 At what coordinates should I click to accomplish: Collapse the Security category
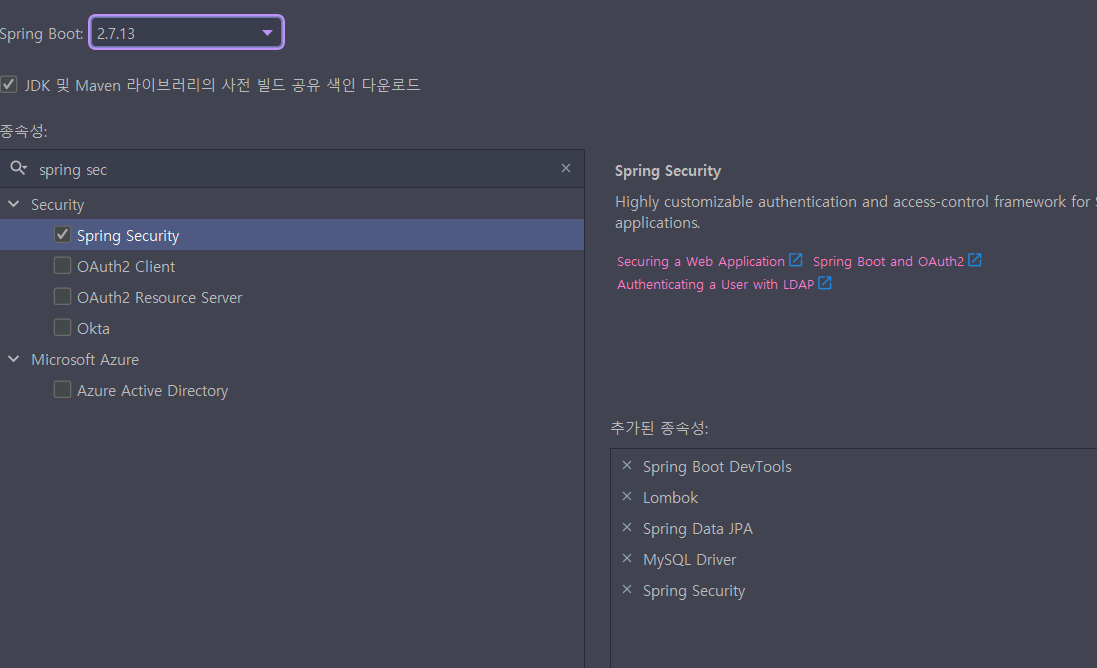point(13,204)
